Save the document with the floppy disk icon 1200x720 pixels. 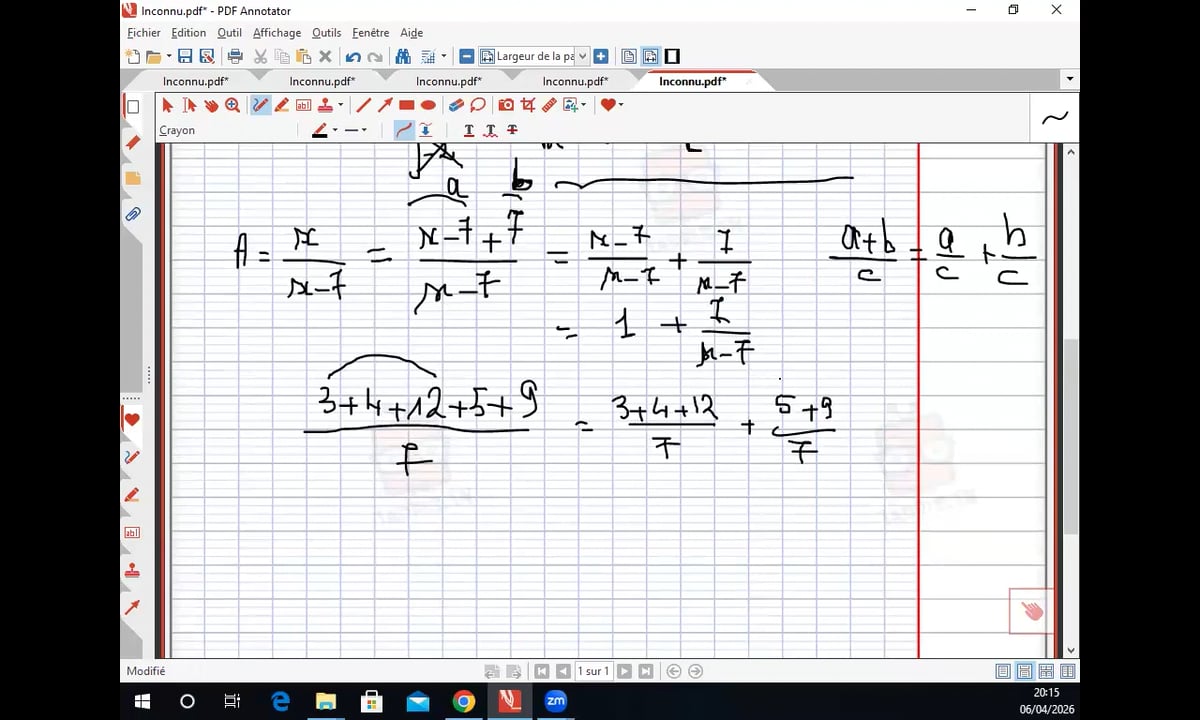pos(186,57)
